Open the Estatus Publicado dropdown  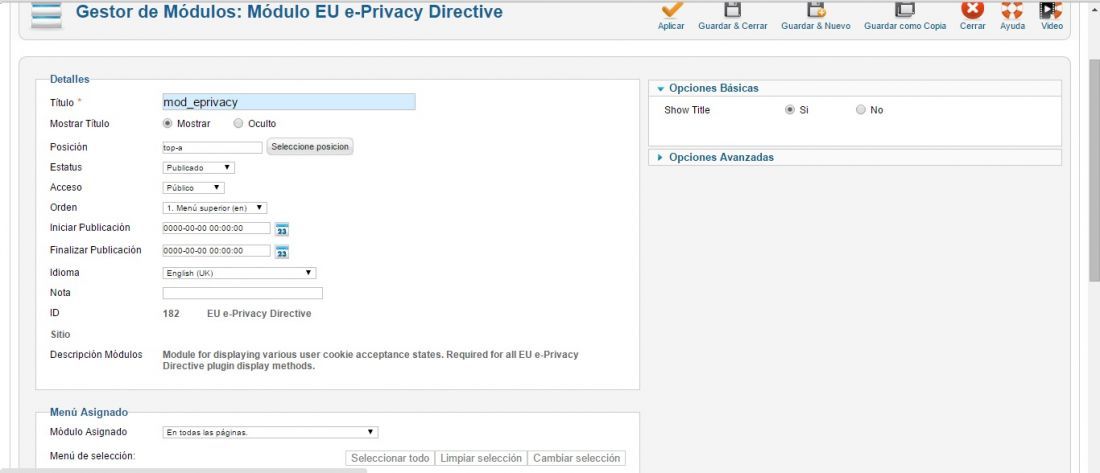[199, 168]
